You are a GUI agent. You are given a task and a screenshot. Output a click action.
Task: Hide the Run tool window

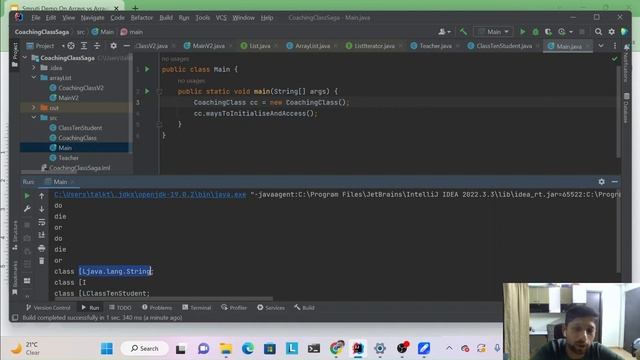[614, 182]
